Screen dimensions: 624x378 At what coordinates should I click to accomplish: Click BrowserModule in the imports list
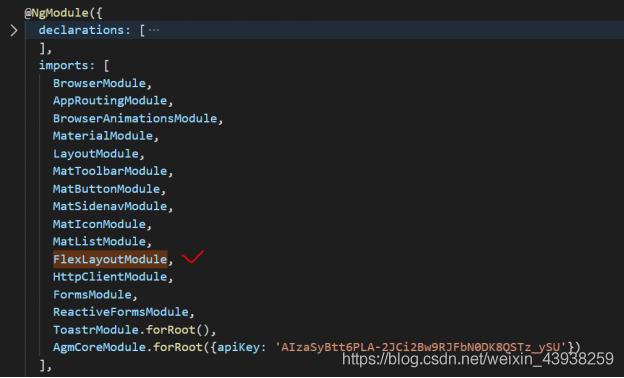point(99,83)
